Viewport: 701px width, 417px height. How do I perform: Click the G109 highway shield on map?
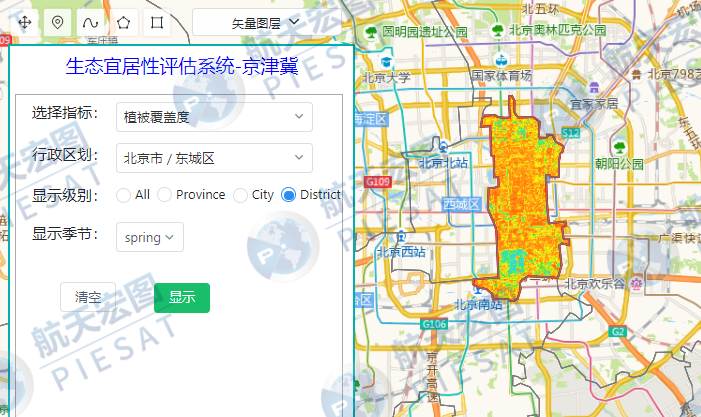tap(378, 182)
